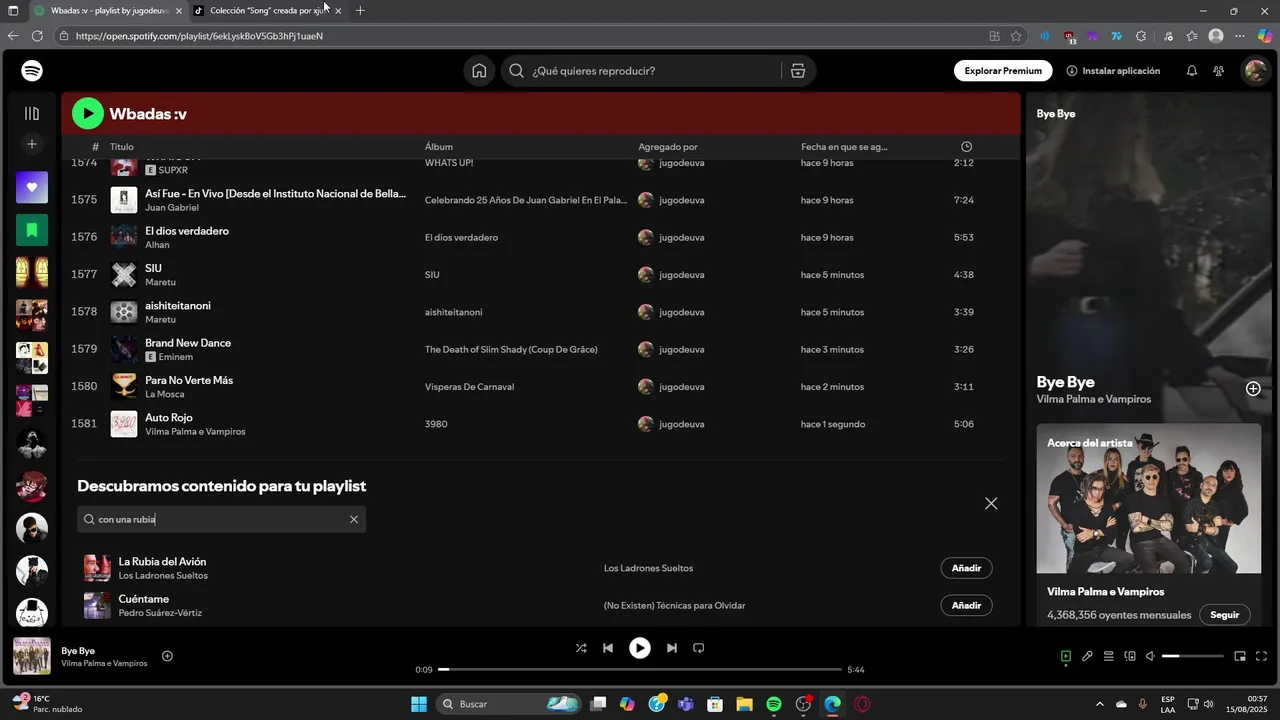Close the discover content section
This screenshot has height=720, width=1280.
pos(991,503)
